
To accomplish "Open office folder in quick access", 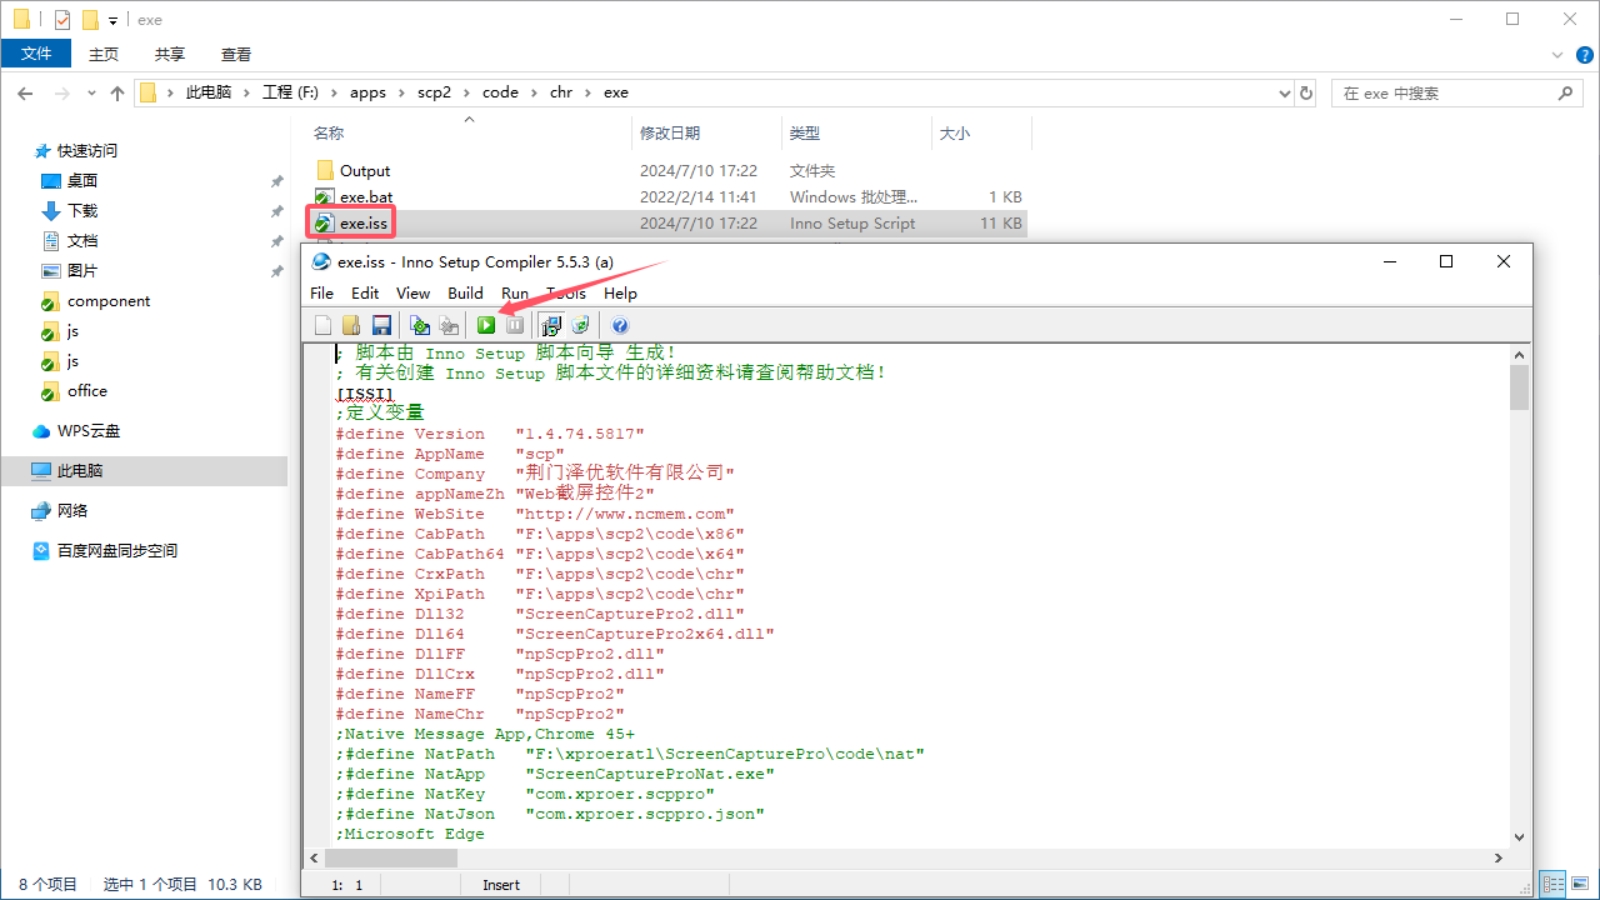I will pos(87,391).
